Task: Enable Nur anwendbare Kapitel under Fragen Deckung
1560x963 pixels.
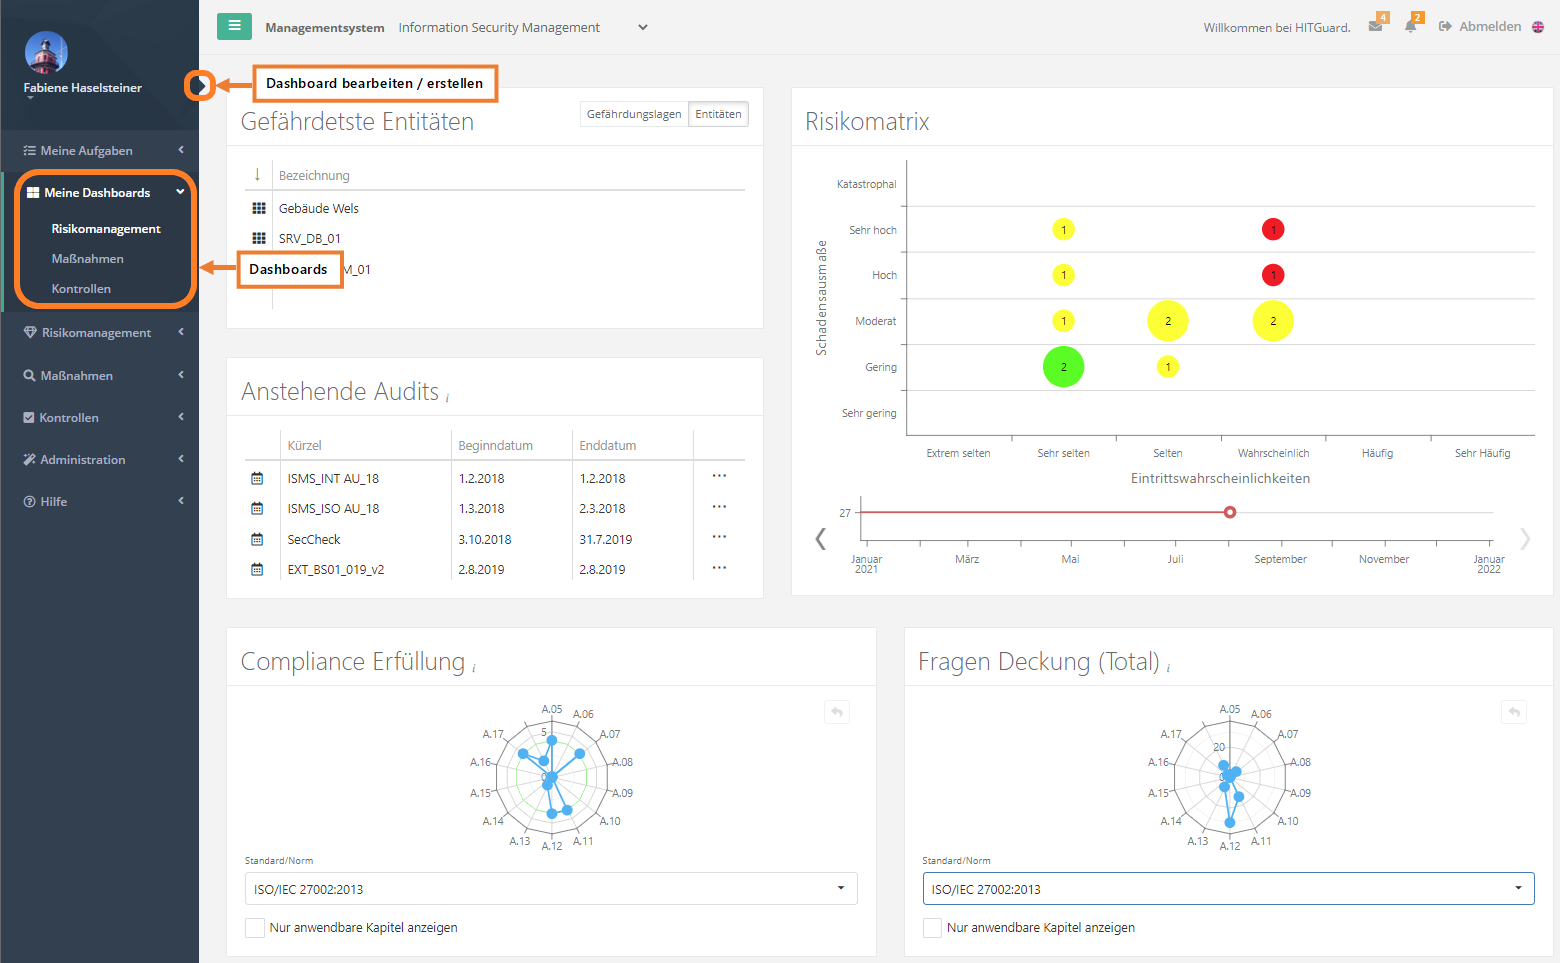Action: tap(932, 928)
